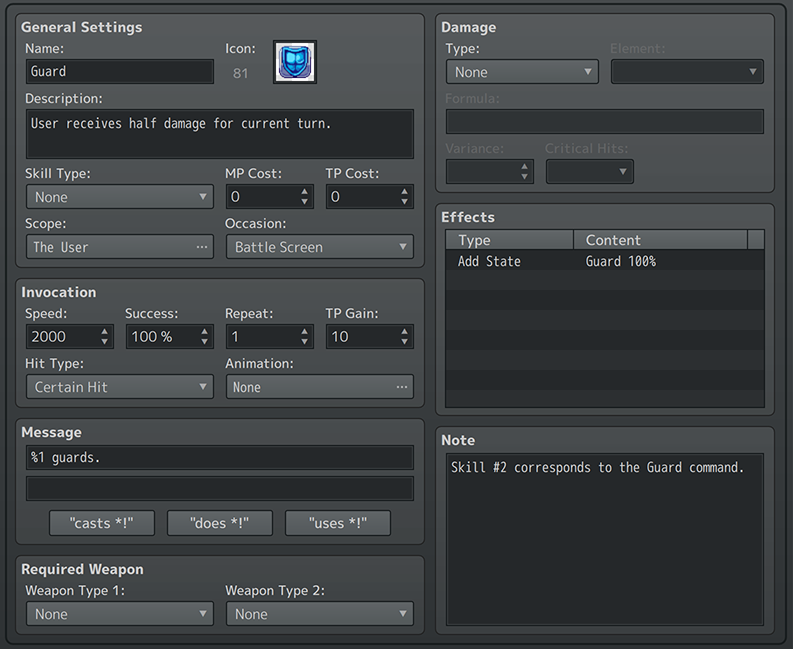Viewport: 793px width, 649px height.
Task: Open the Animation selection field
Action: [x=319, y=387]
